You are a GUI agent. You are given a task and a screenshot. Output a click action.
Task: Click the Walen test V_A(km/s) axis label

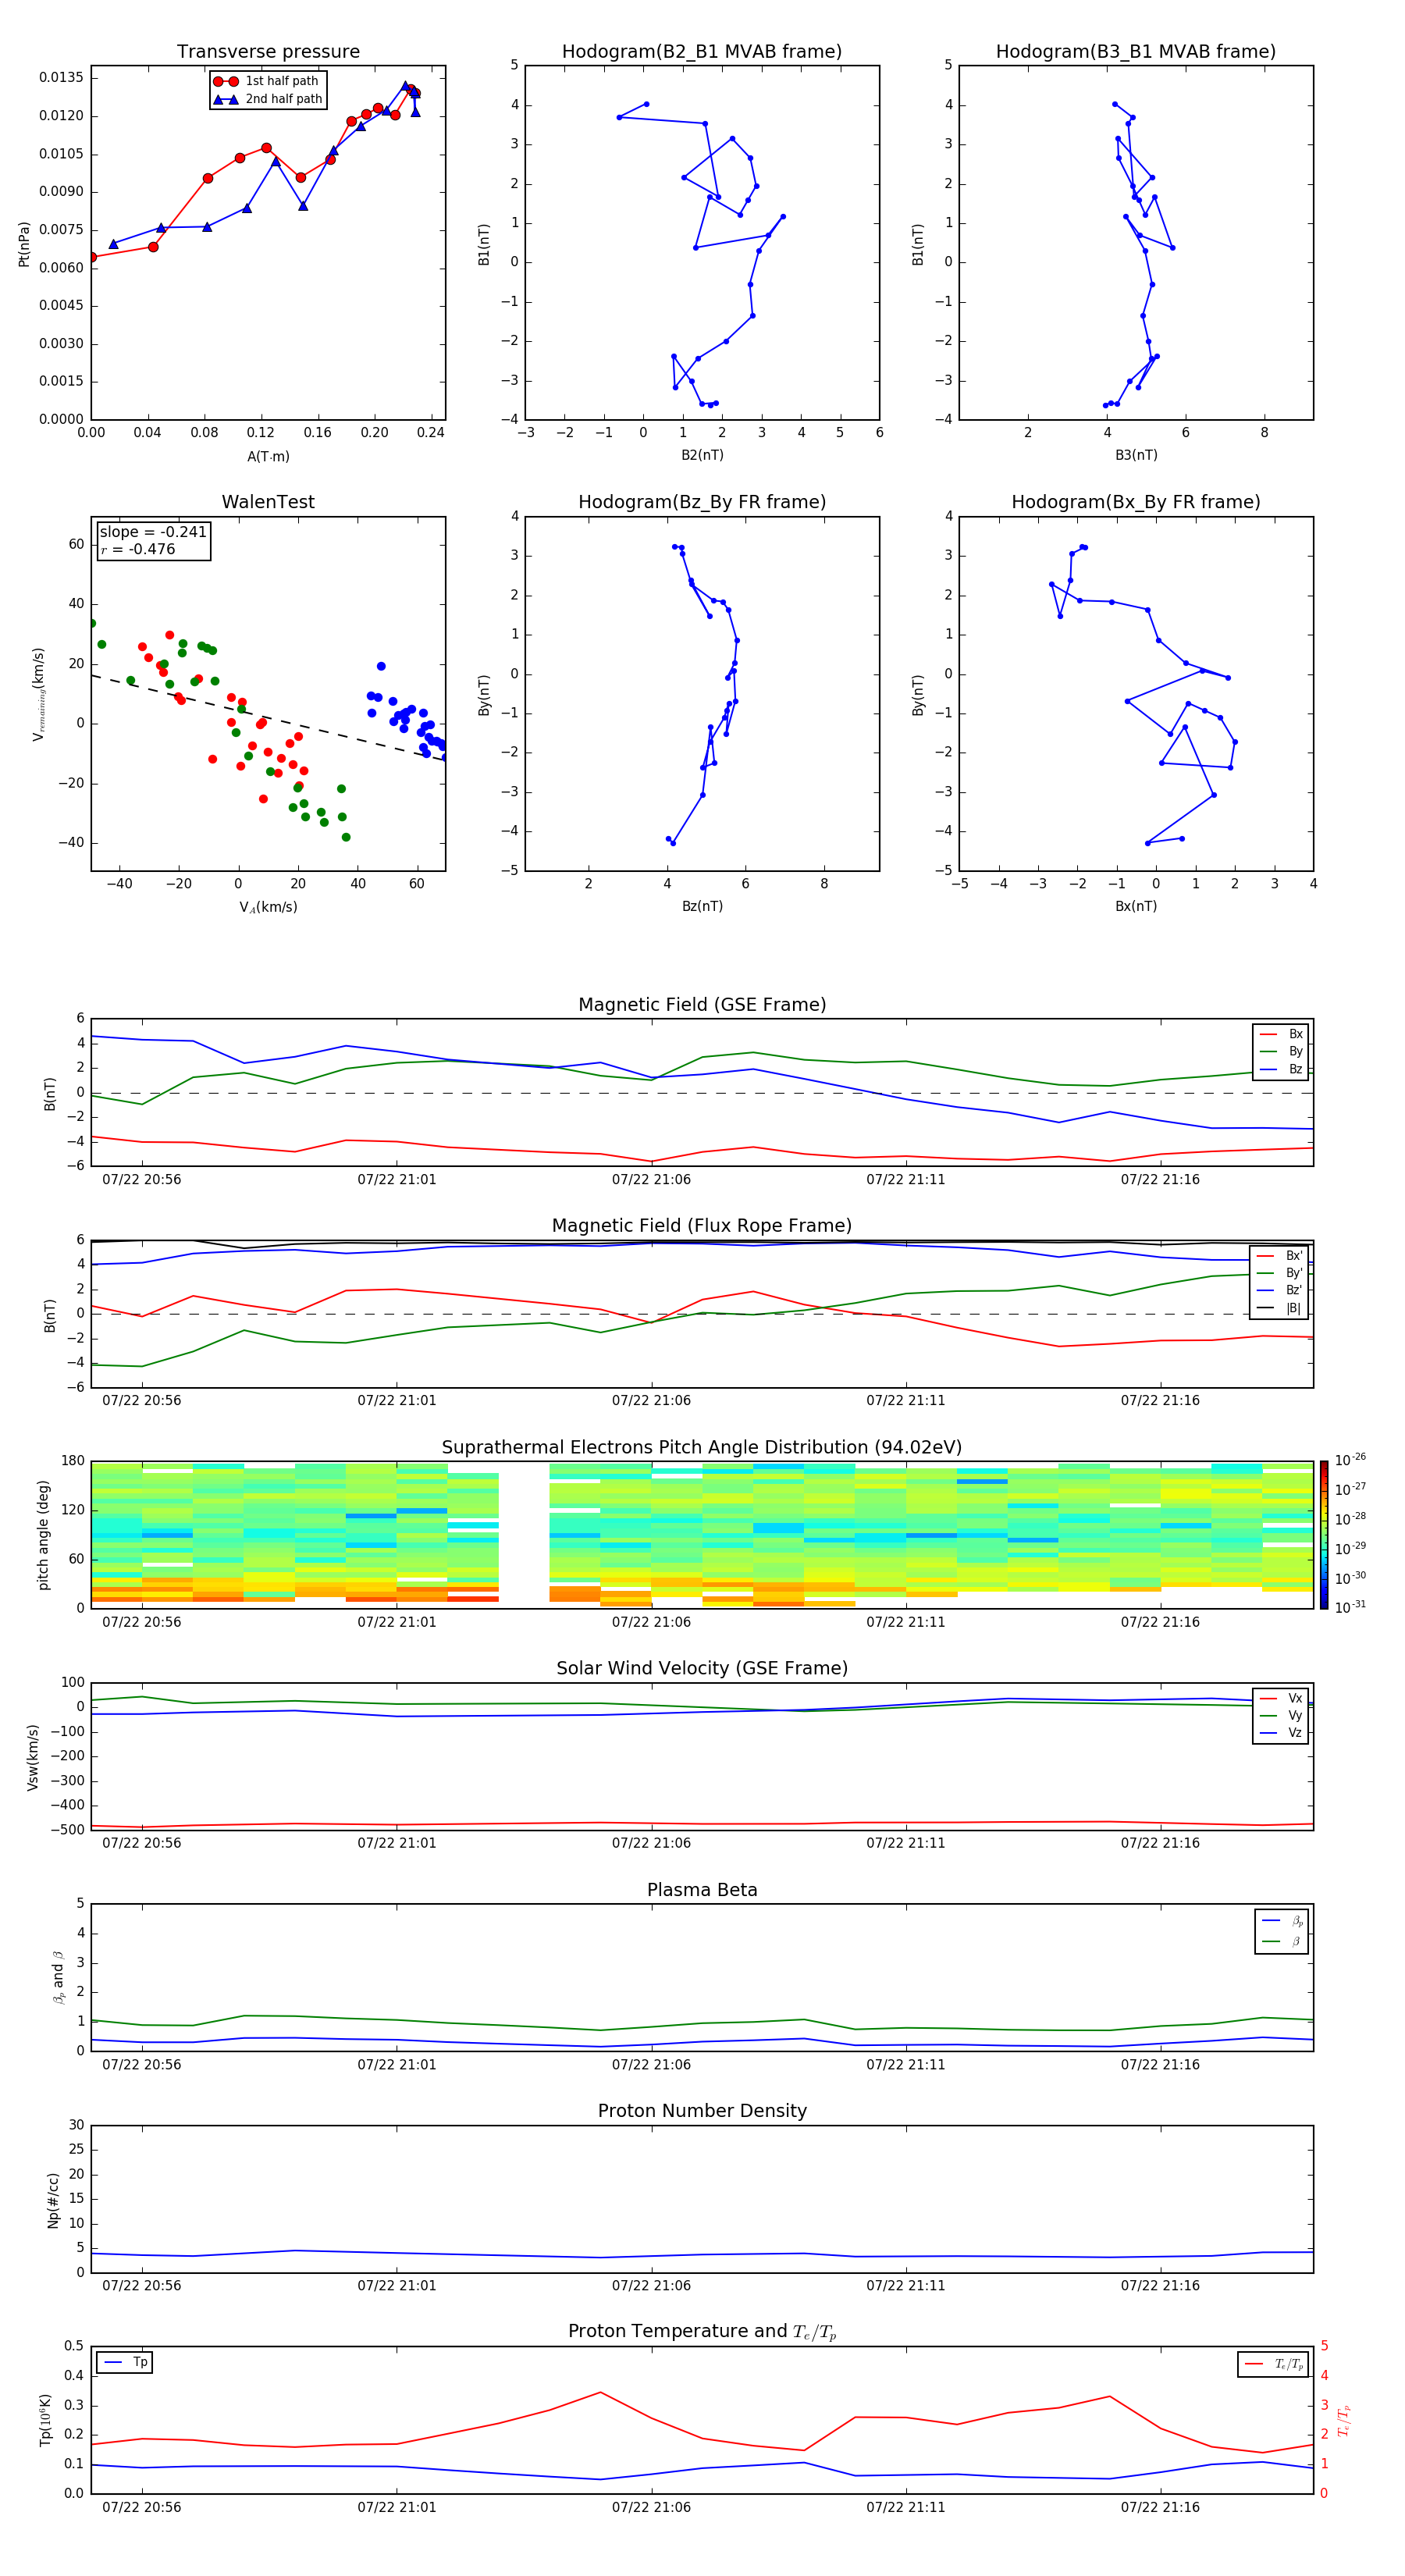point(268,907)
